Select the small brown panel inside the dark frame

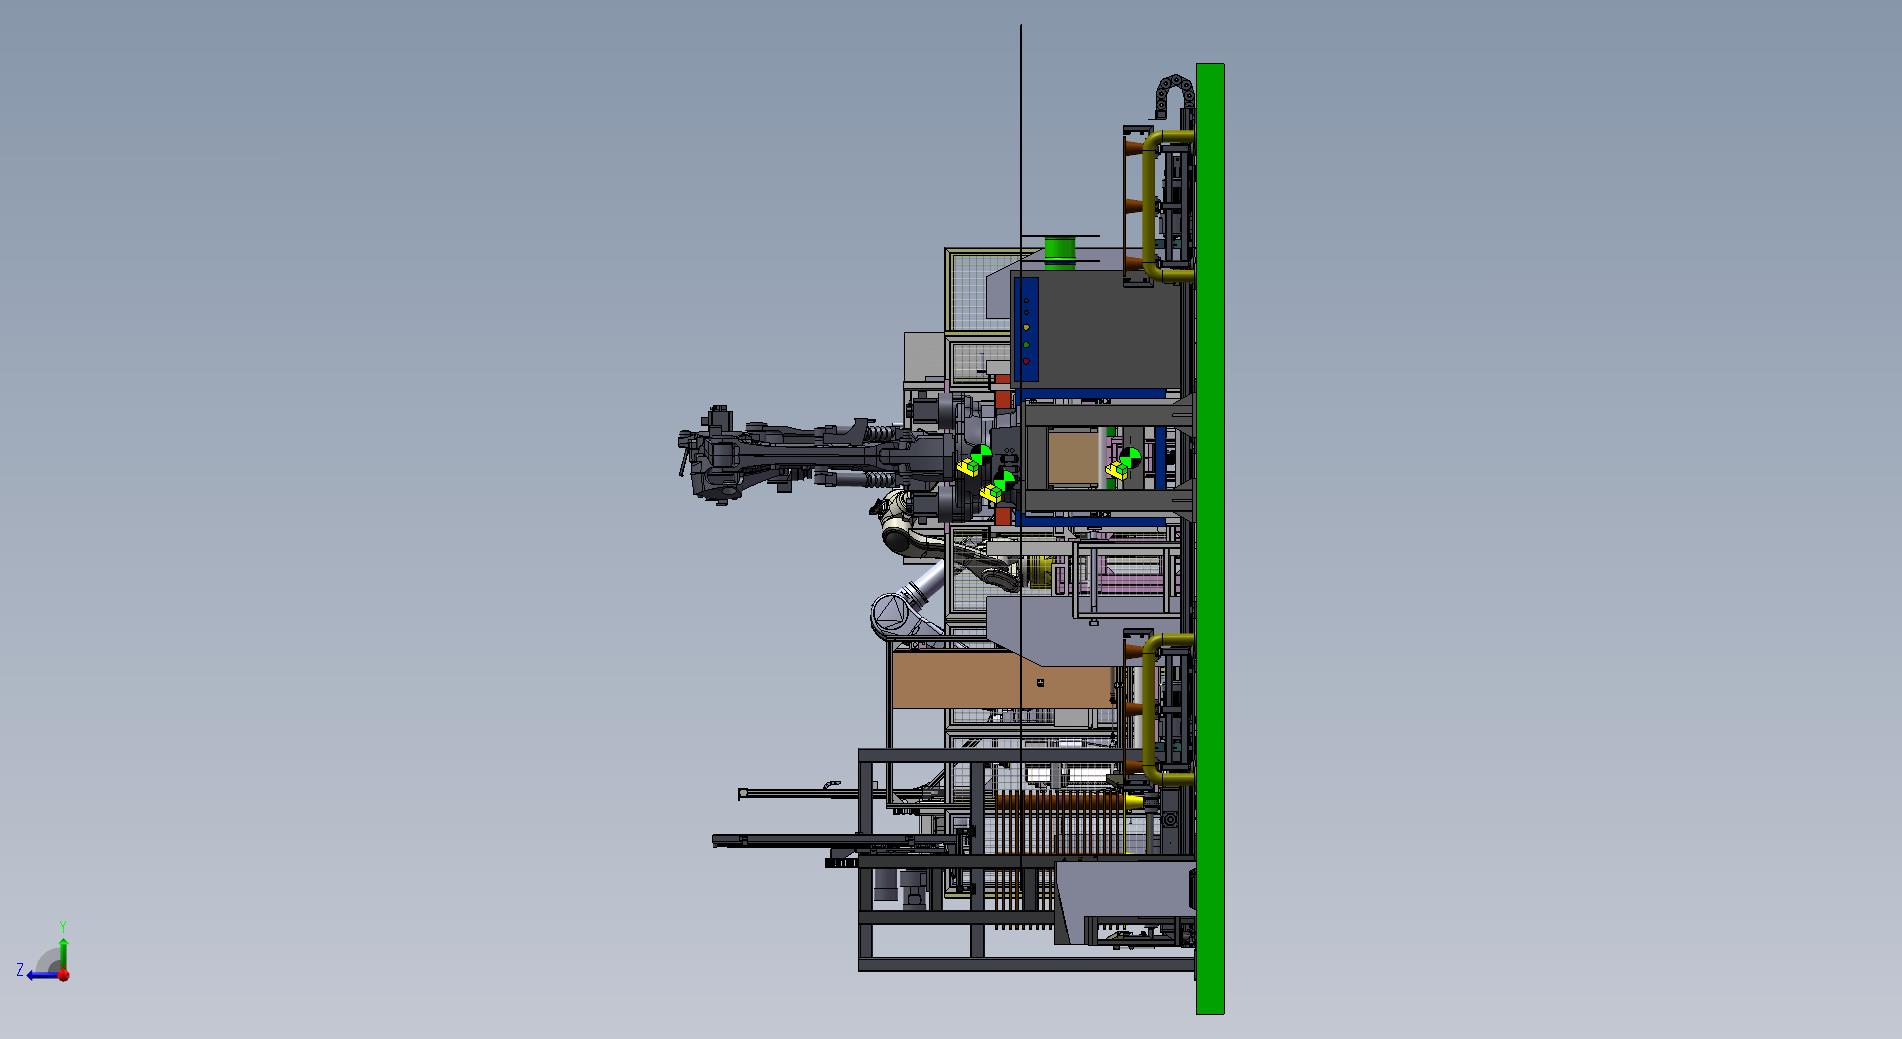click(x=1072, y=459)
